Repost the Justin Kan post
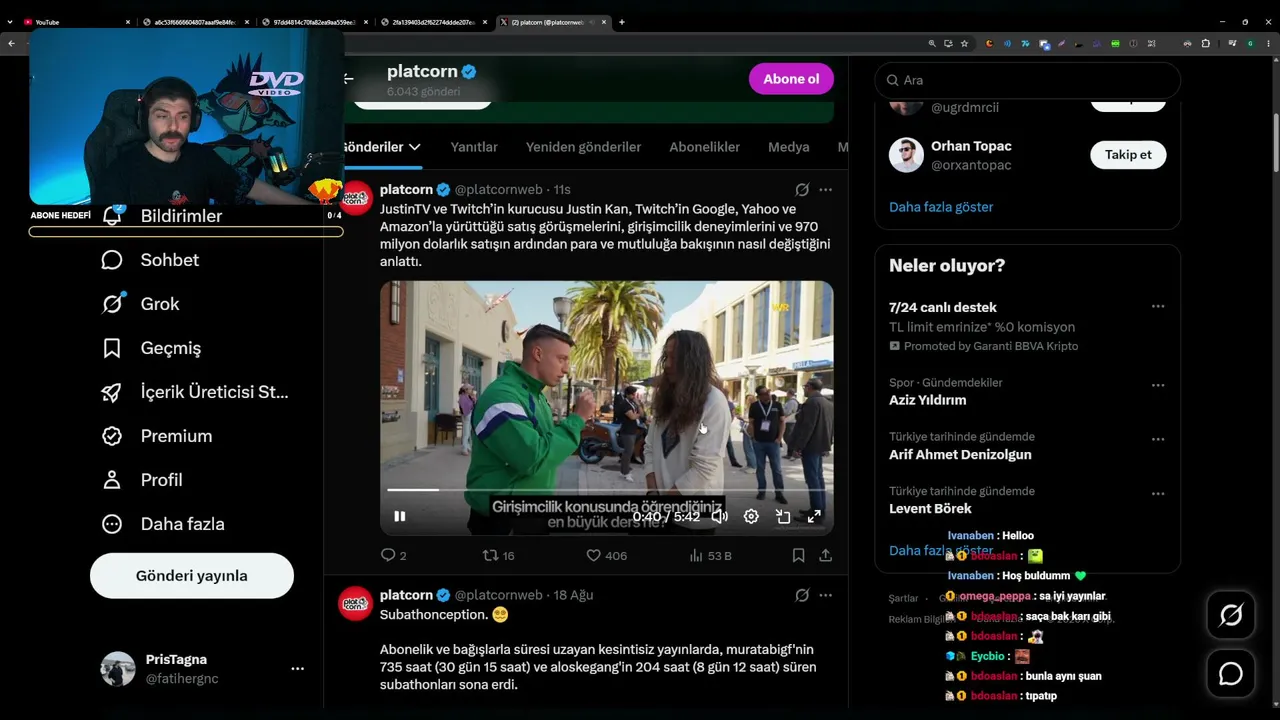The height and width of the screenshot is (720, 1280). click(x=490, y=555)
